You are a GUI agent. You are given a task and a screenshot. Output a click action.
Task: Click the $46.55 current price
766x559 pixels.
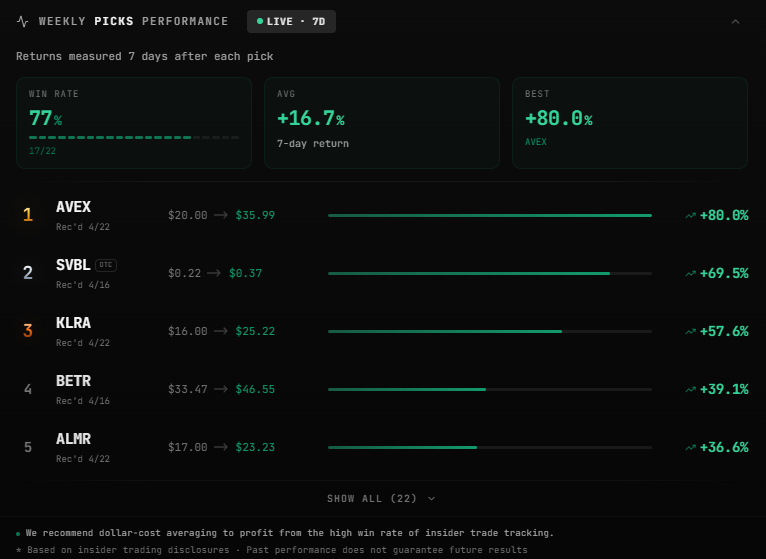tap(255, 389)
